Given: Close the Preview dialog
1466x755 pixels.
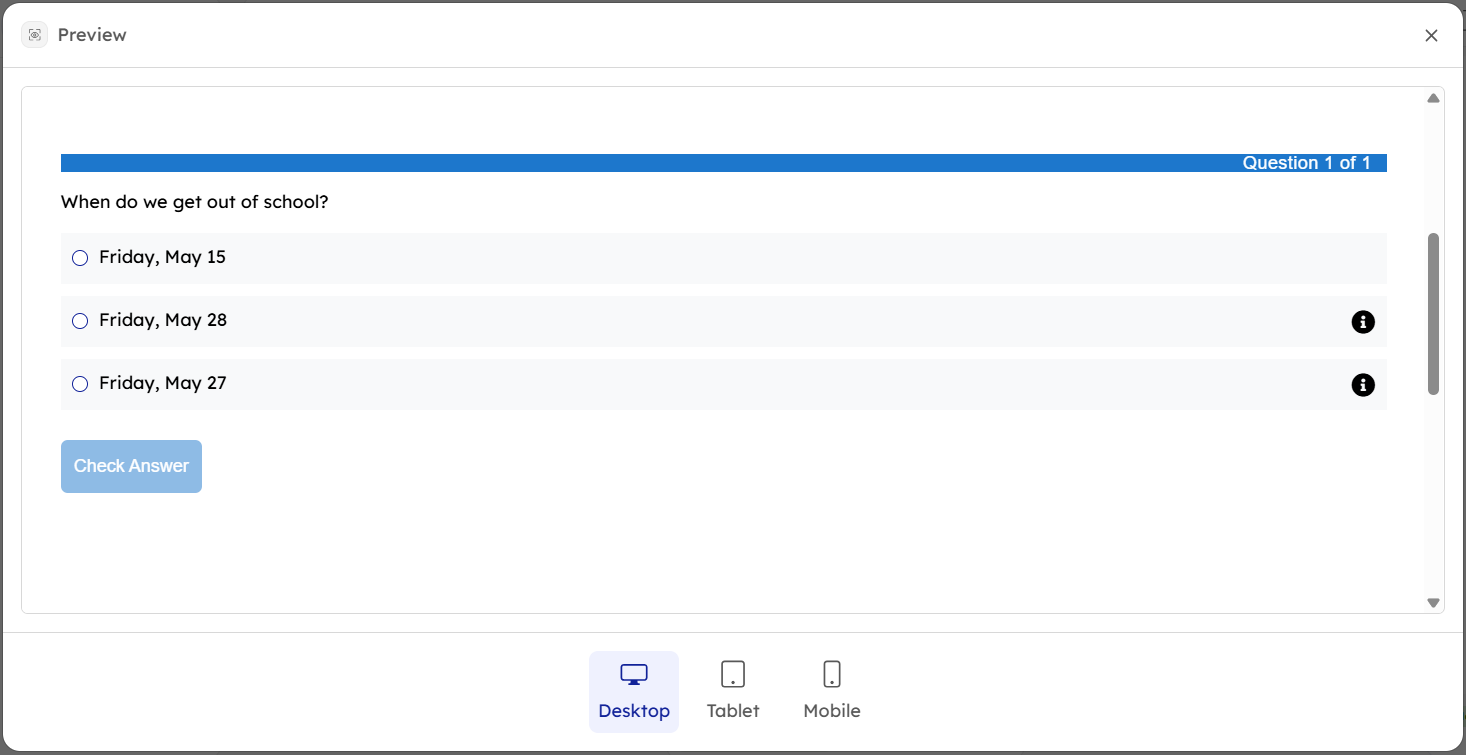Looking at the screenshot, I should [x=1431, y=36].
